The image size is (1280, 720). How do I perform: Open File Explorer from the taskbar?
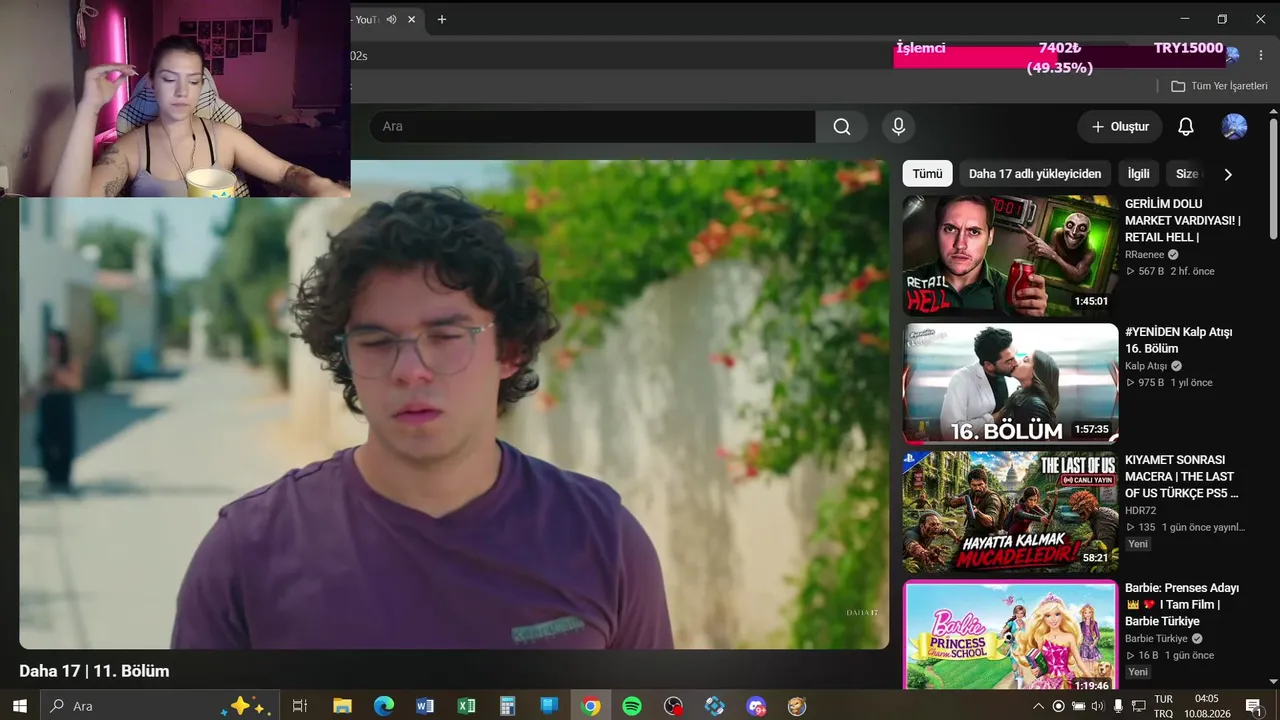coord(342,706)
